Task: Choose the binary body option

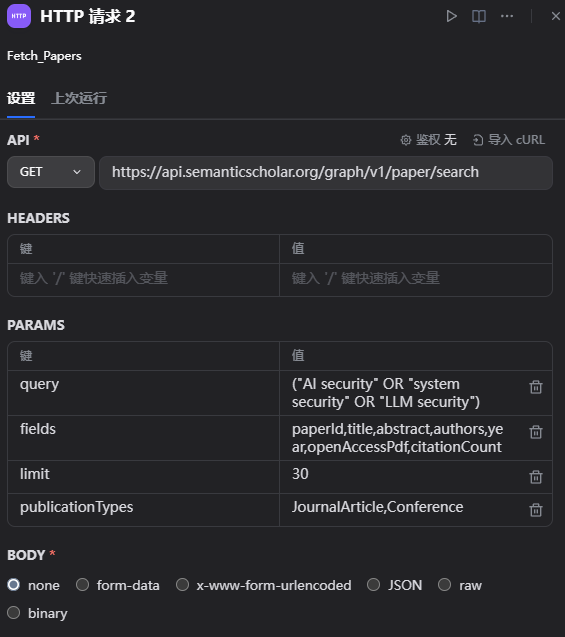Action: pos(37,613)
